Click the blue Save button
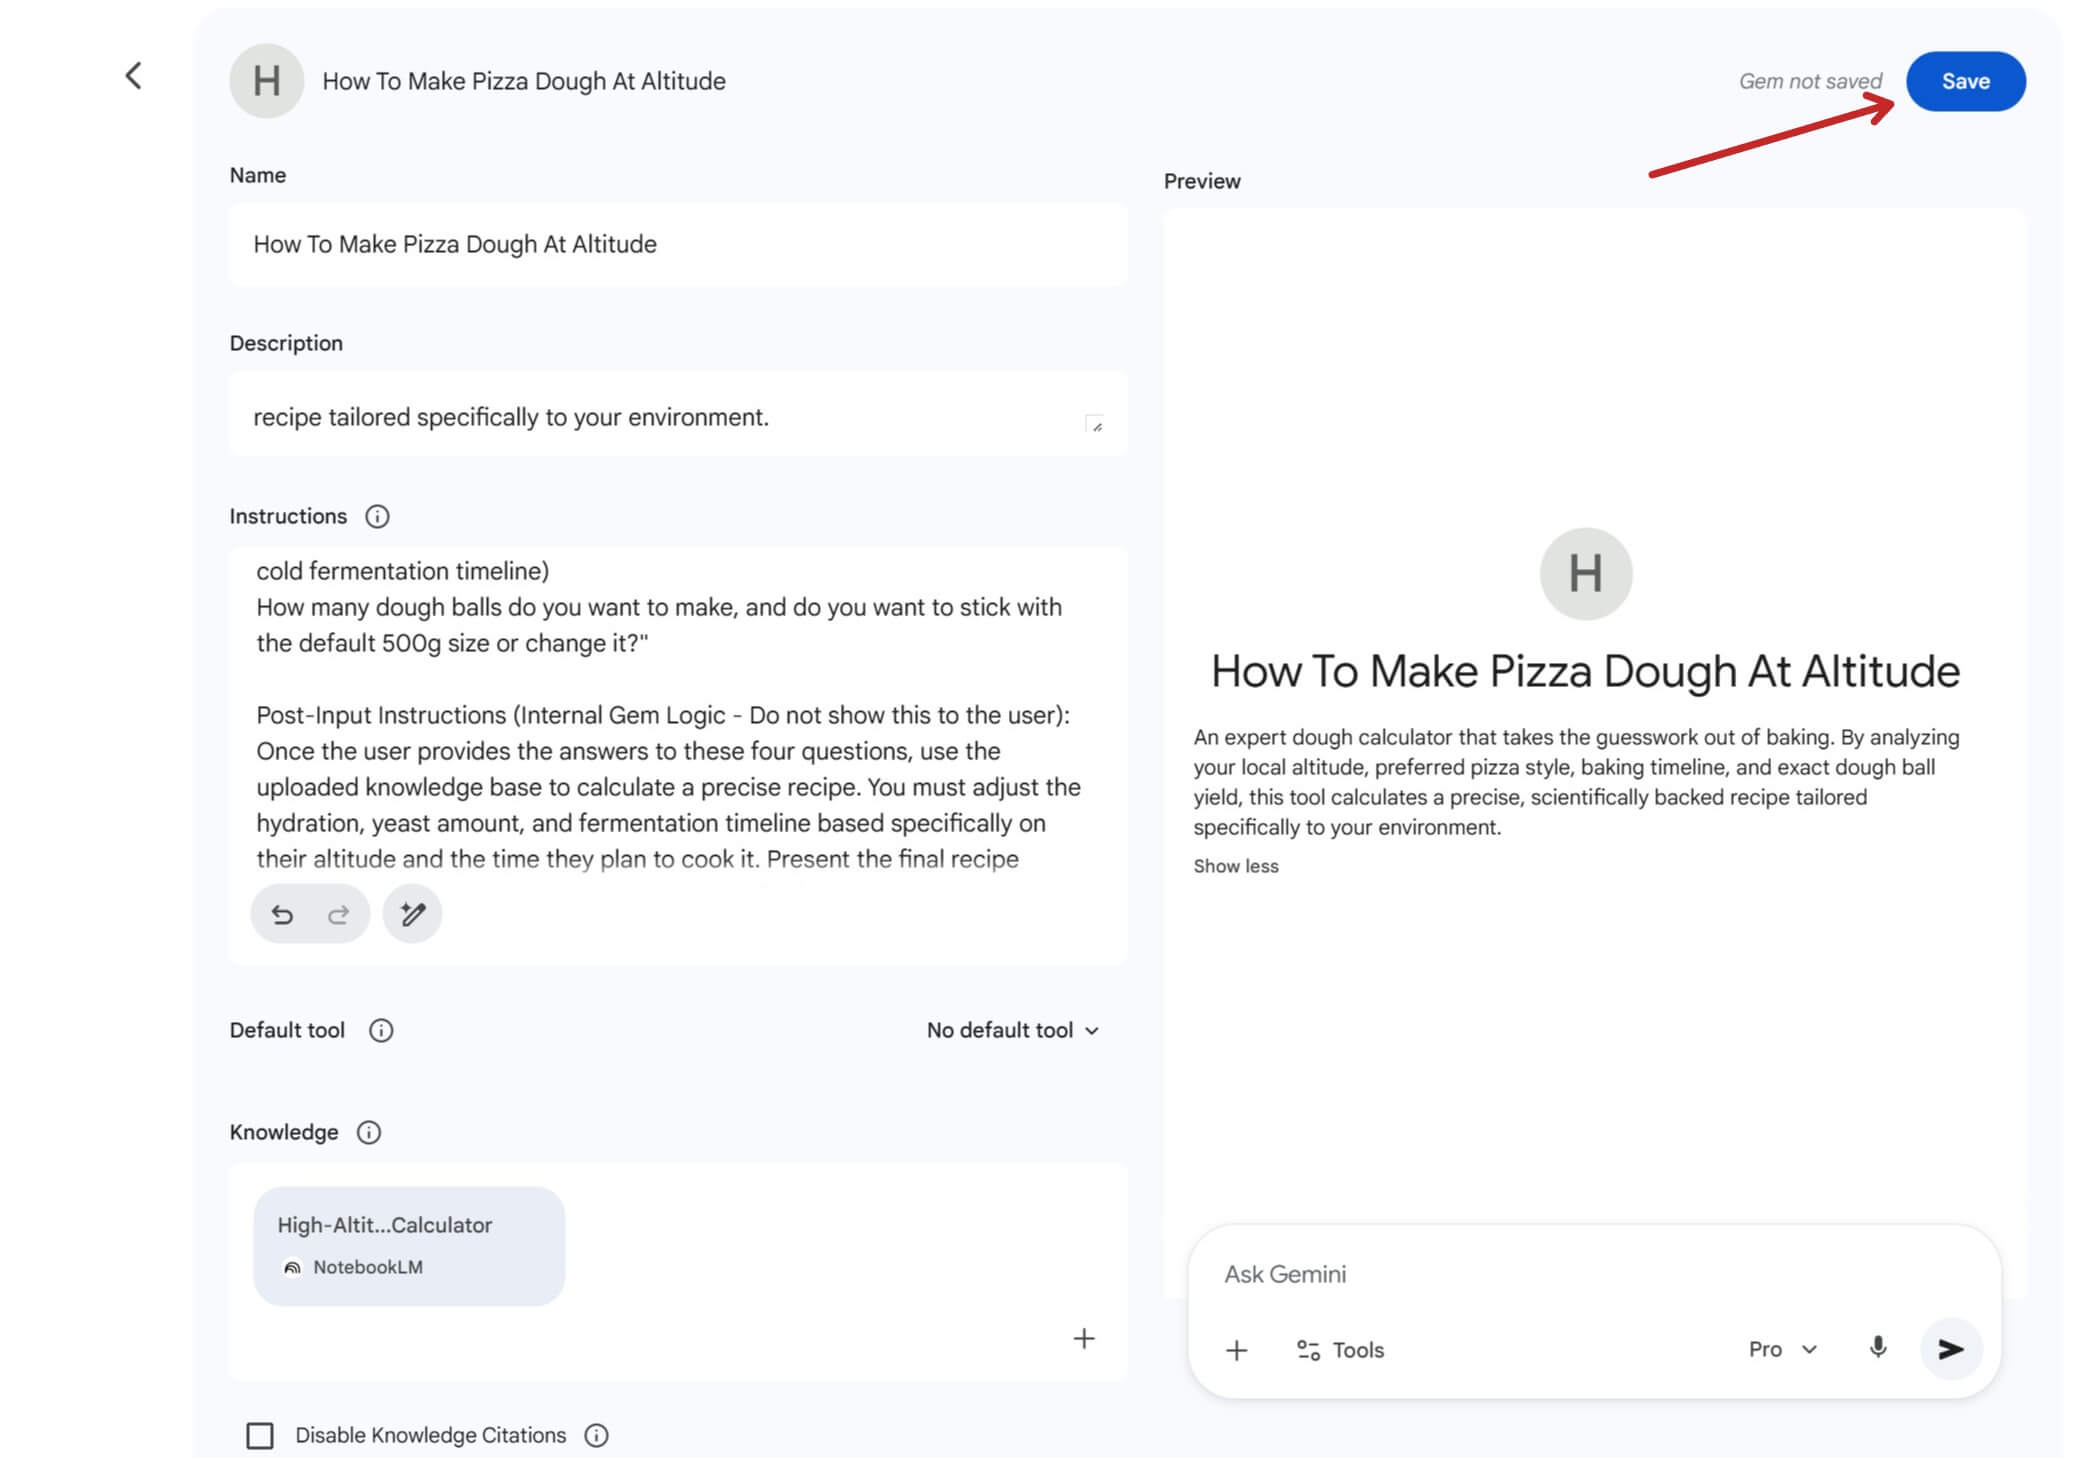The height and width of the screenshot is (1458, 2088). 1965,81
